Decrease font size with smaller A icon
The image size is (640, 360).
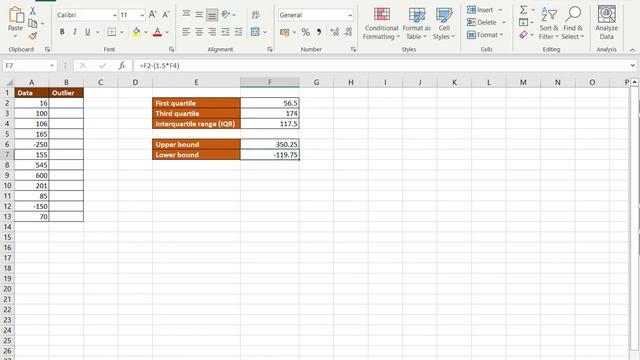point(166,15)
